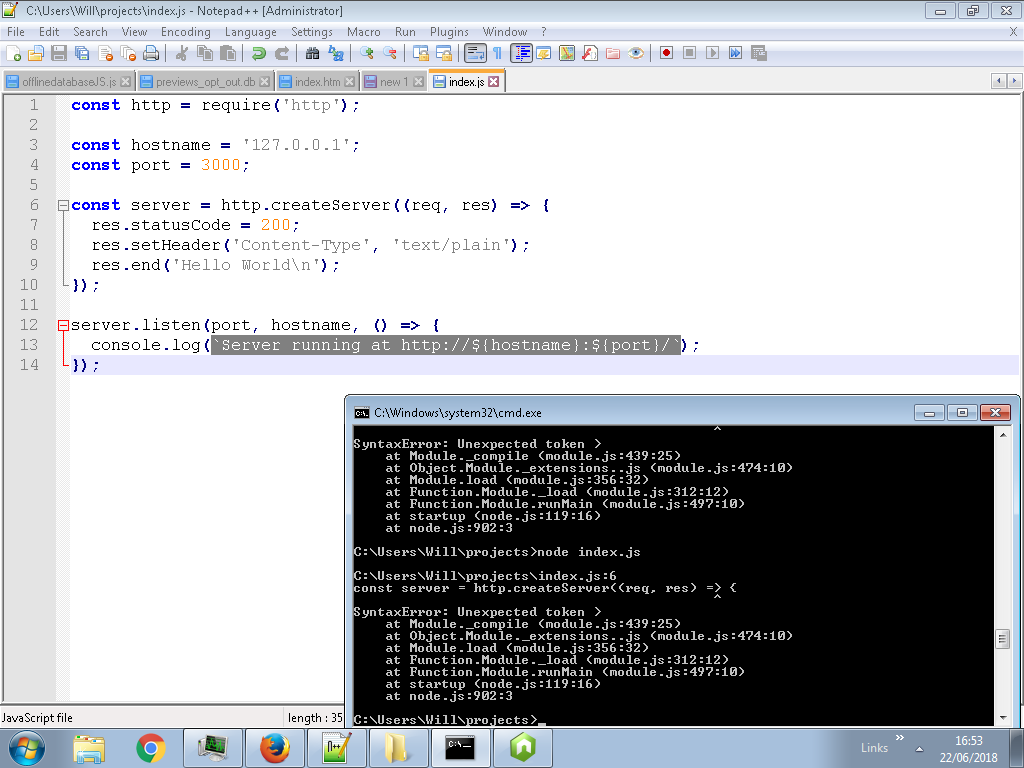The image size is (1024, 768).
Task: Show hidden tray icons arrow
Action: pyautogui.click(x=920, y=749)
